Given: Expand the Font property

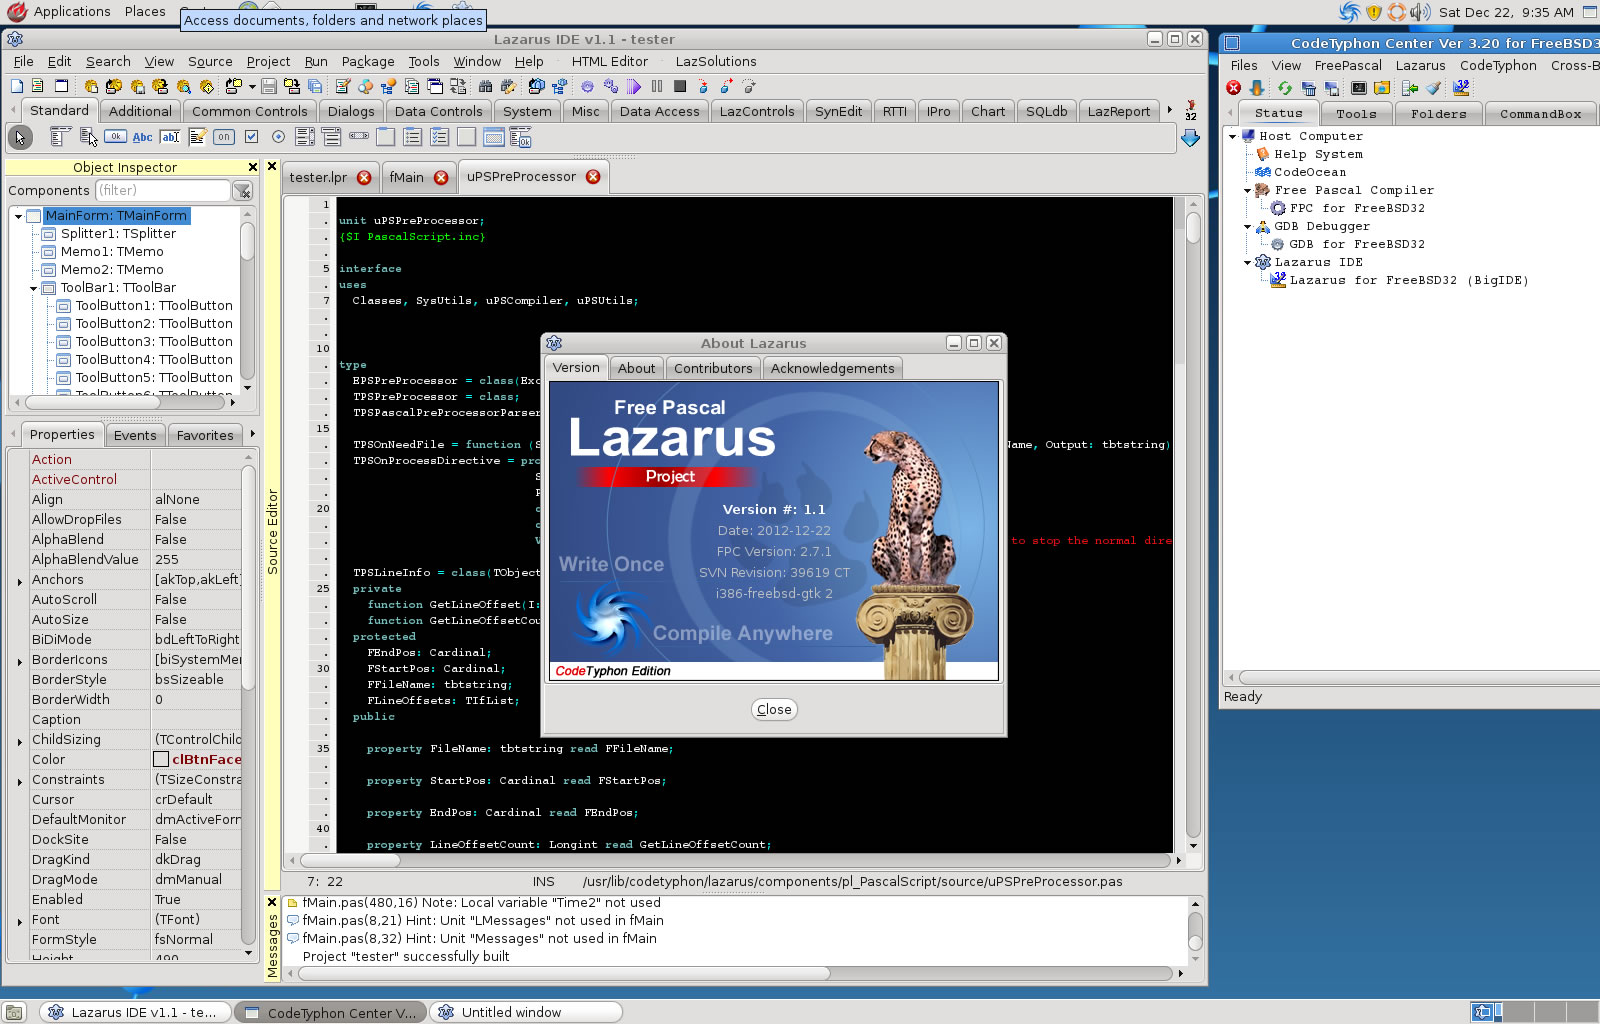Looking at the screenshot, I should (x=20, y=921).
